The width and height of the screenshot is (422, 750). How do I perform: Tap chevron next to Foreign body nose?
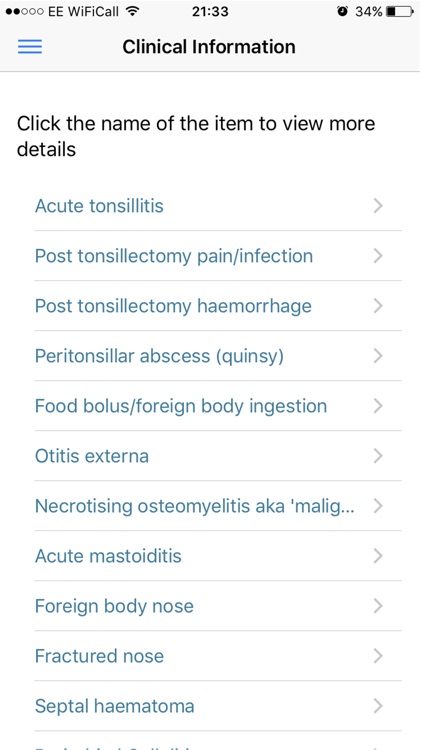click(378, 606)
